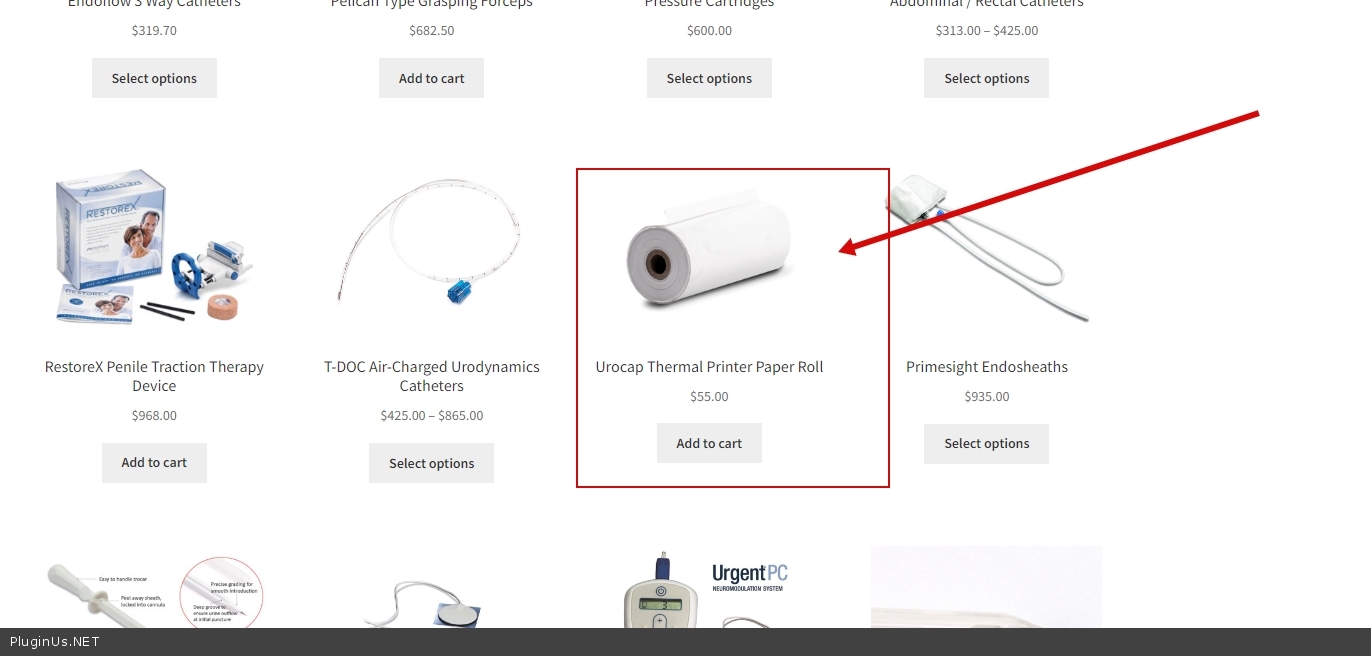Screen dimensions: 1371x656
Task: Open the T-DOC catheter product image
Action: pos(431,246)
